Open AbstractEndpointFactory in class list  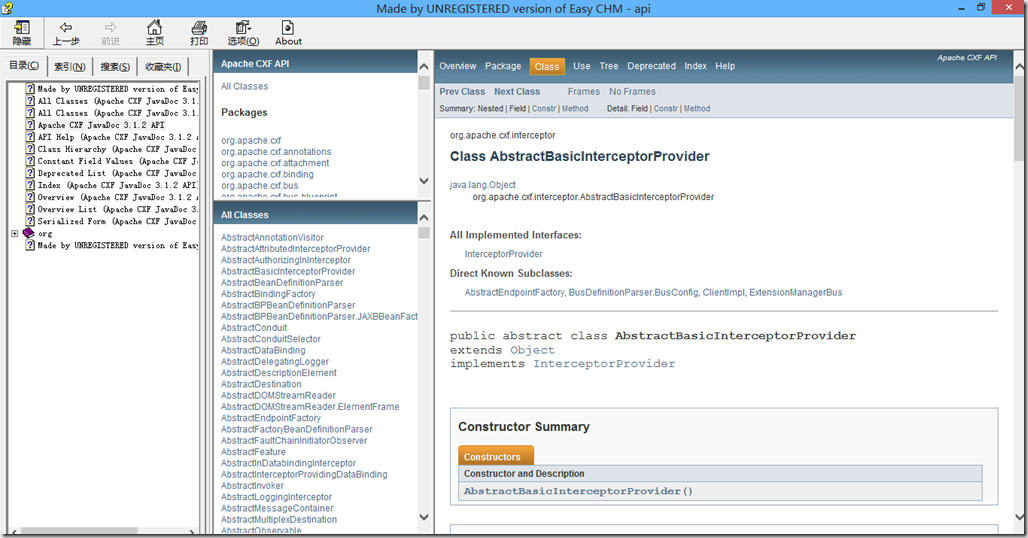tap(271, 418)
